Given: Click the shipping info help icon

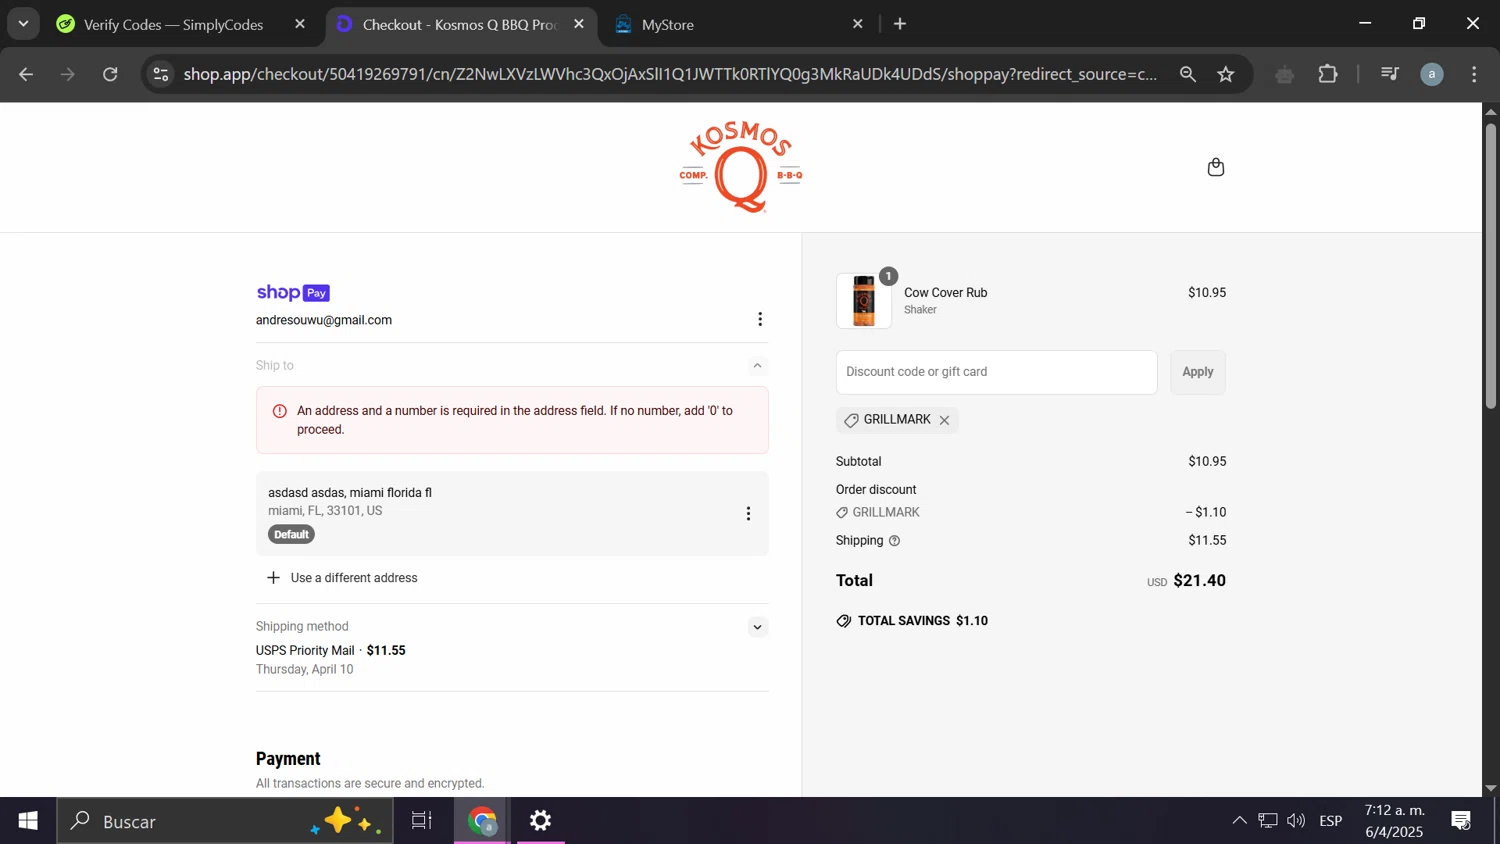Looking at the screenshot, I should (x=894, y=541).
